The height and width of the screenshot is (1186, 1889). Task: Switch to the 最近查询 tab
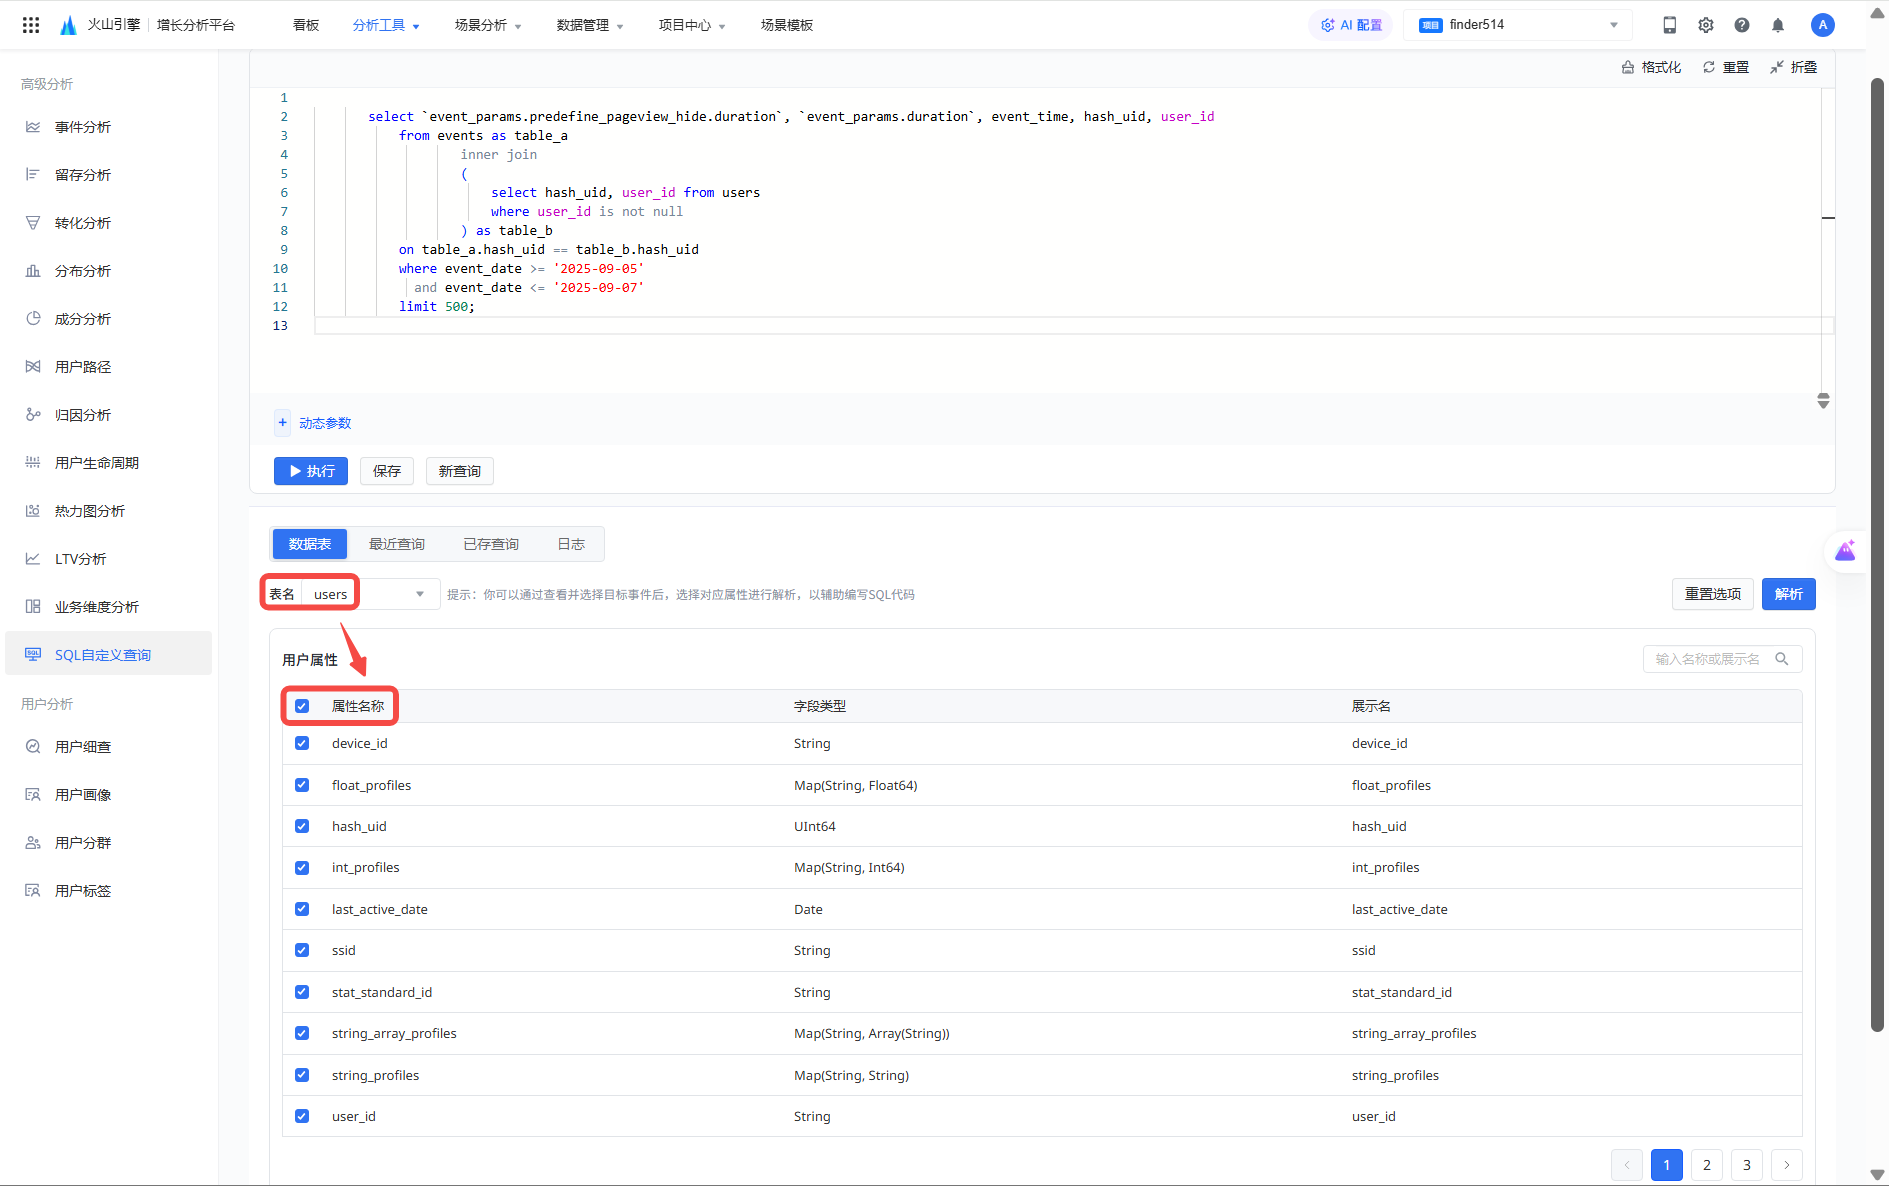(397, 544)
